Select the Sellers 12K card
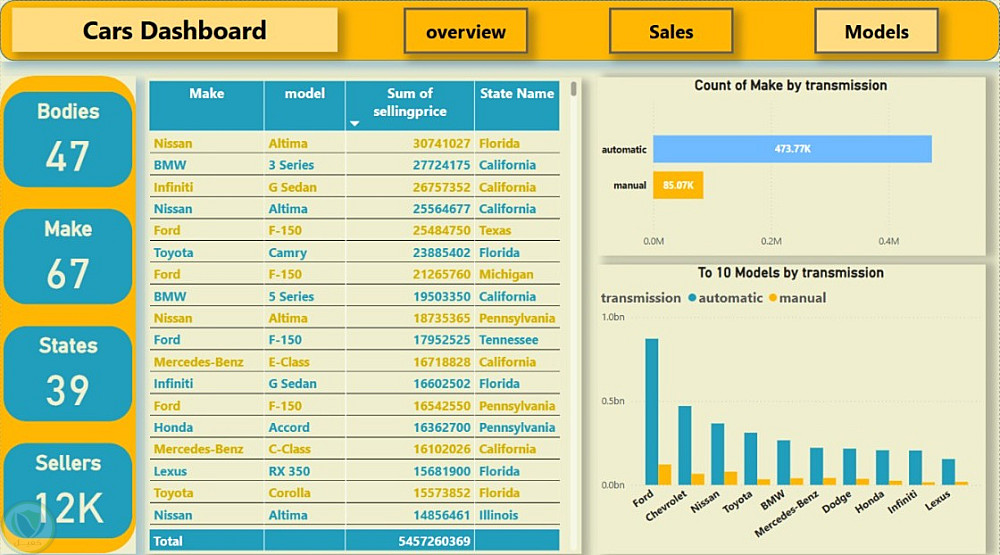Screen dimensions: 1000x555 click(x=68, y=491)
